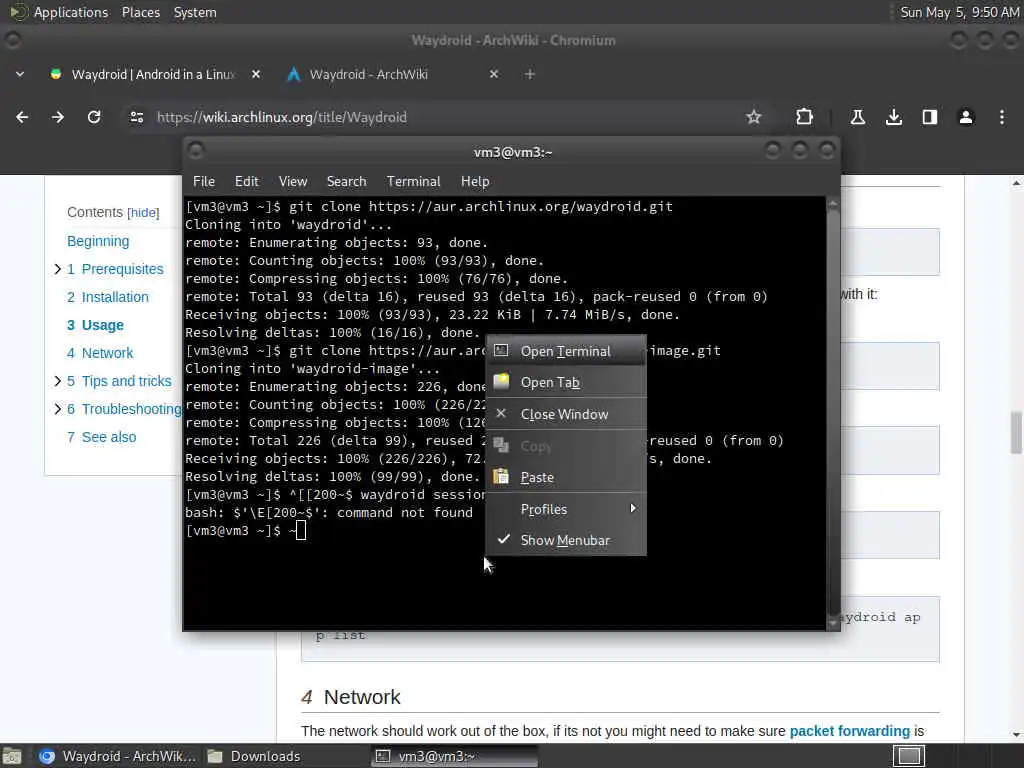Expand the Prerequisites contents section
Screen dimensions: 1024x768
(x=57, y=269)
